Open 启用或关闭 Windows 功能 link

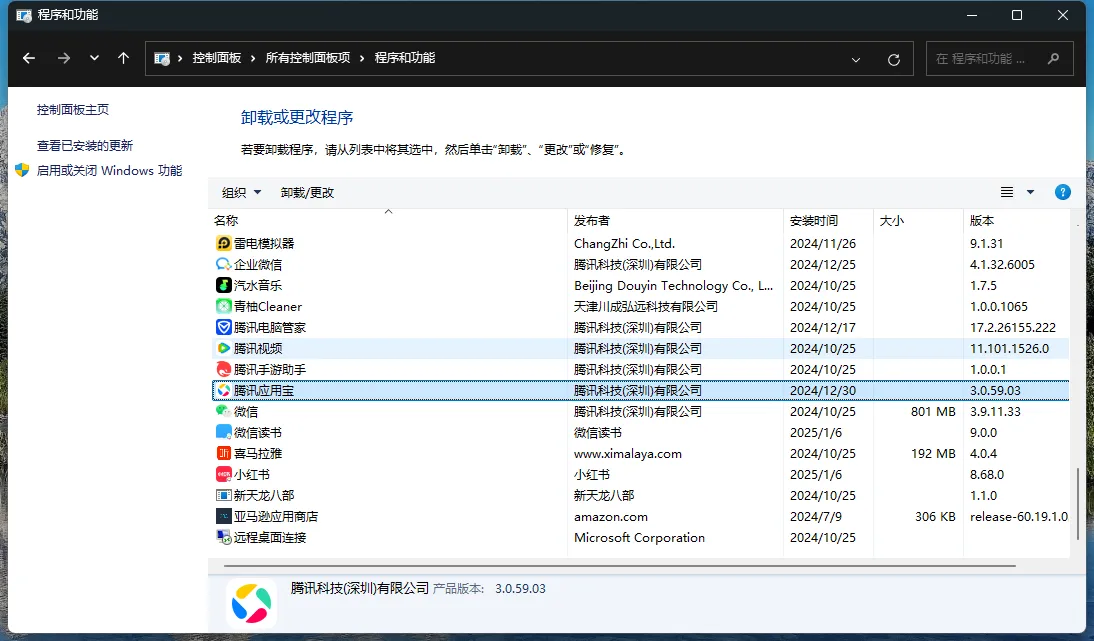(110, 171)
